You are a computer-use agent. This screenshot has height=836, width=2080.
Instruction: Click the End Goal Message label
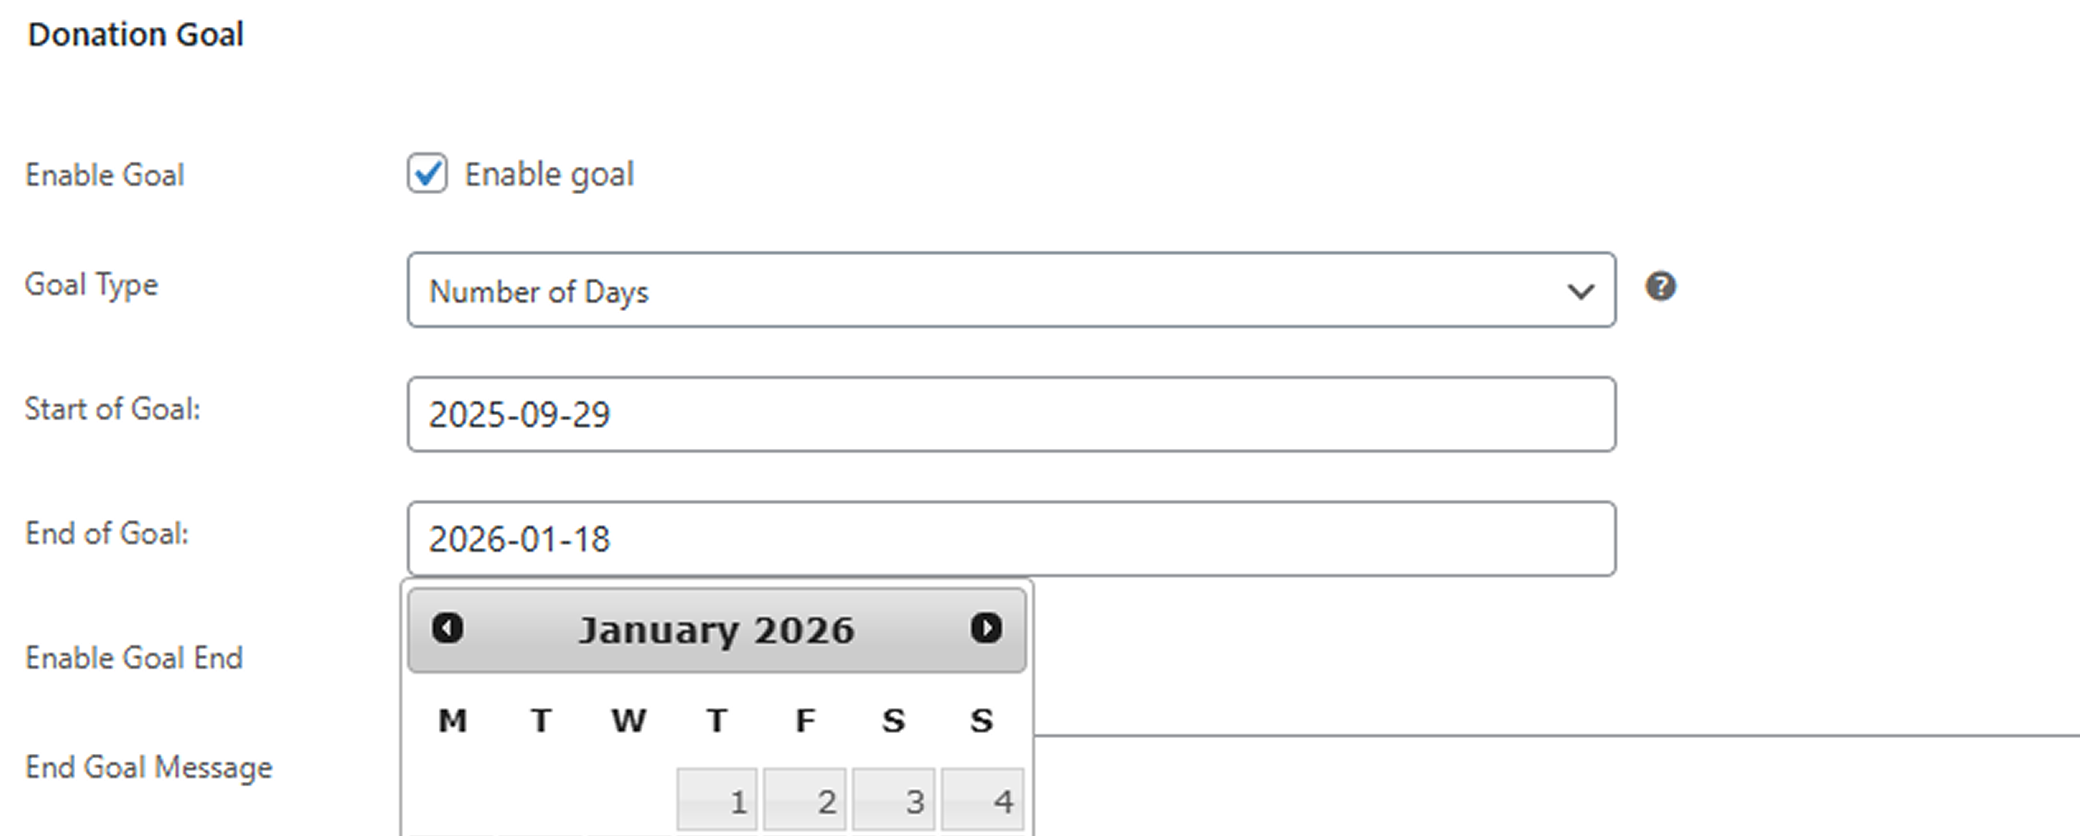(148, 767)
